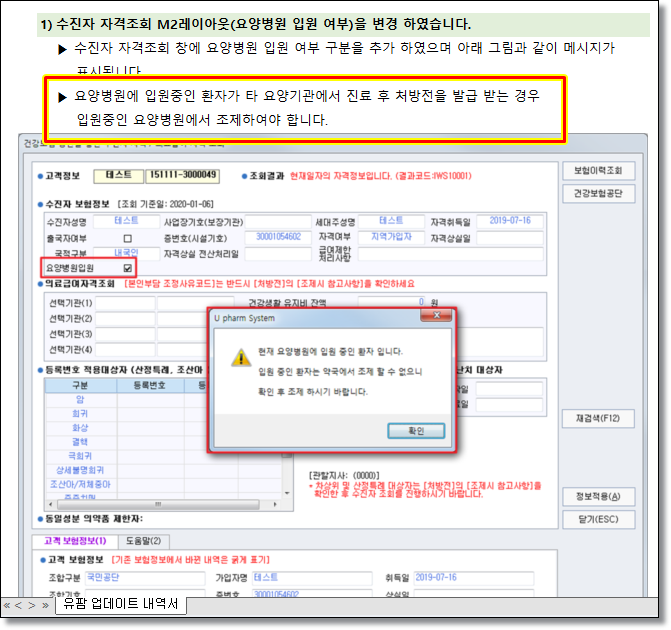Click the 건강보험공단 button

click(598, 194)
